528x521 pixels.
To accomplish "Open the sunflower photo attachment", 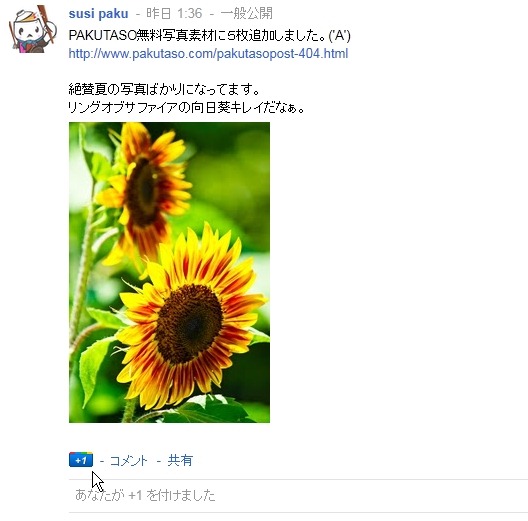I will tap(169, 272).
